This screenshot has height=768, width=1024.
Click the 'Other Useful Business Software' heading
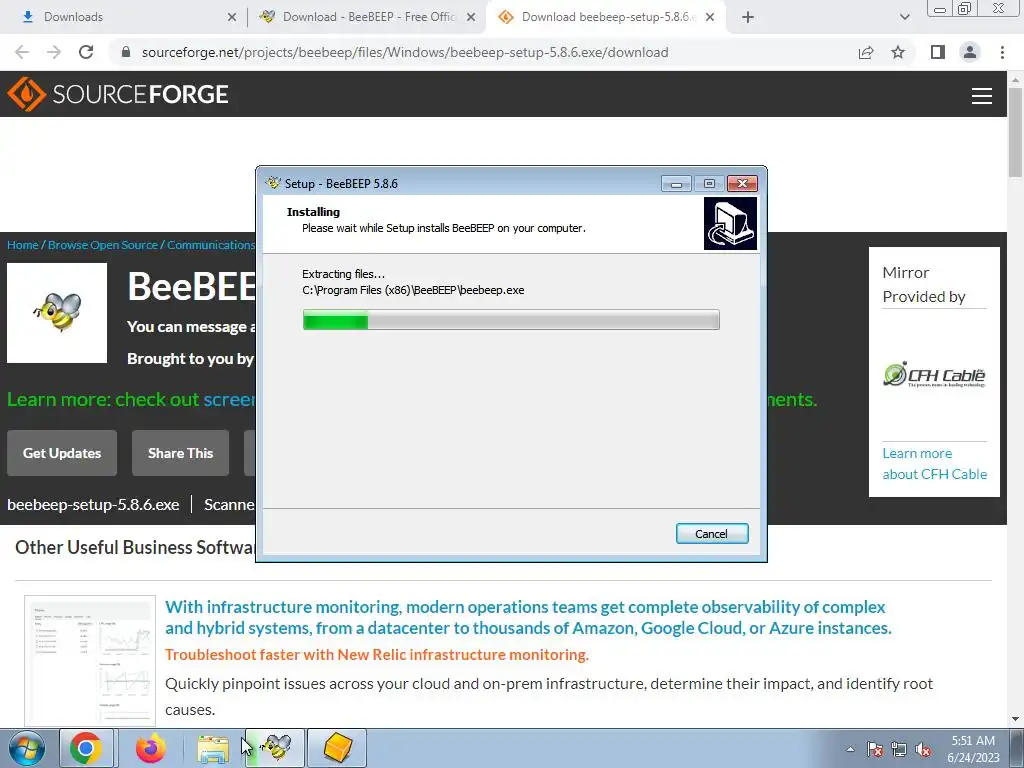click(x=135, y=547)
